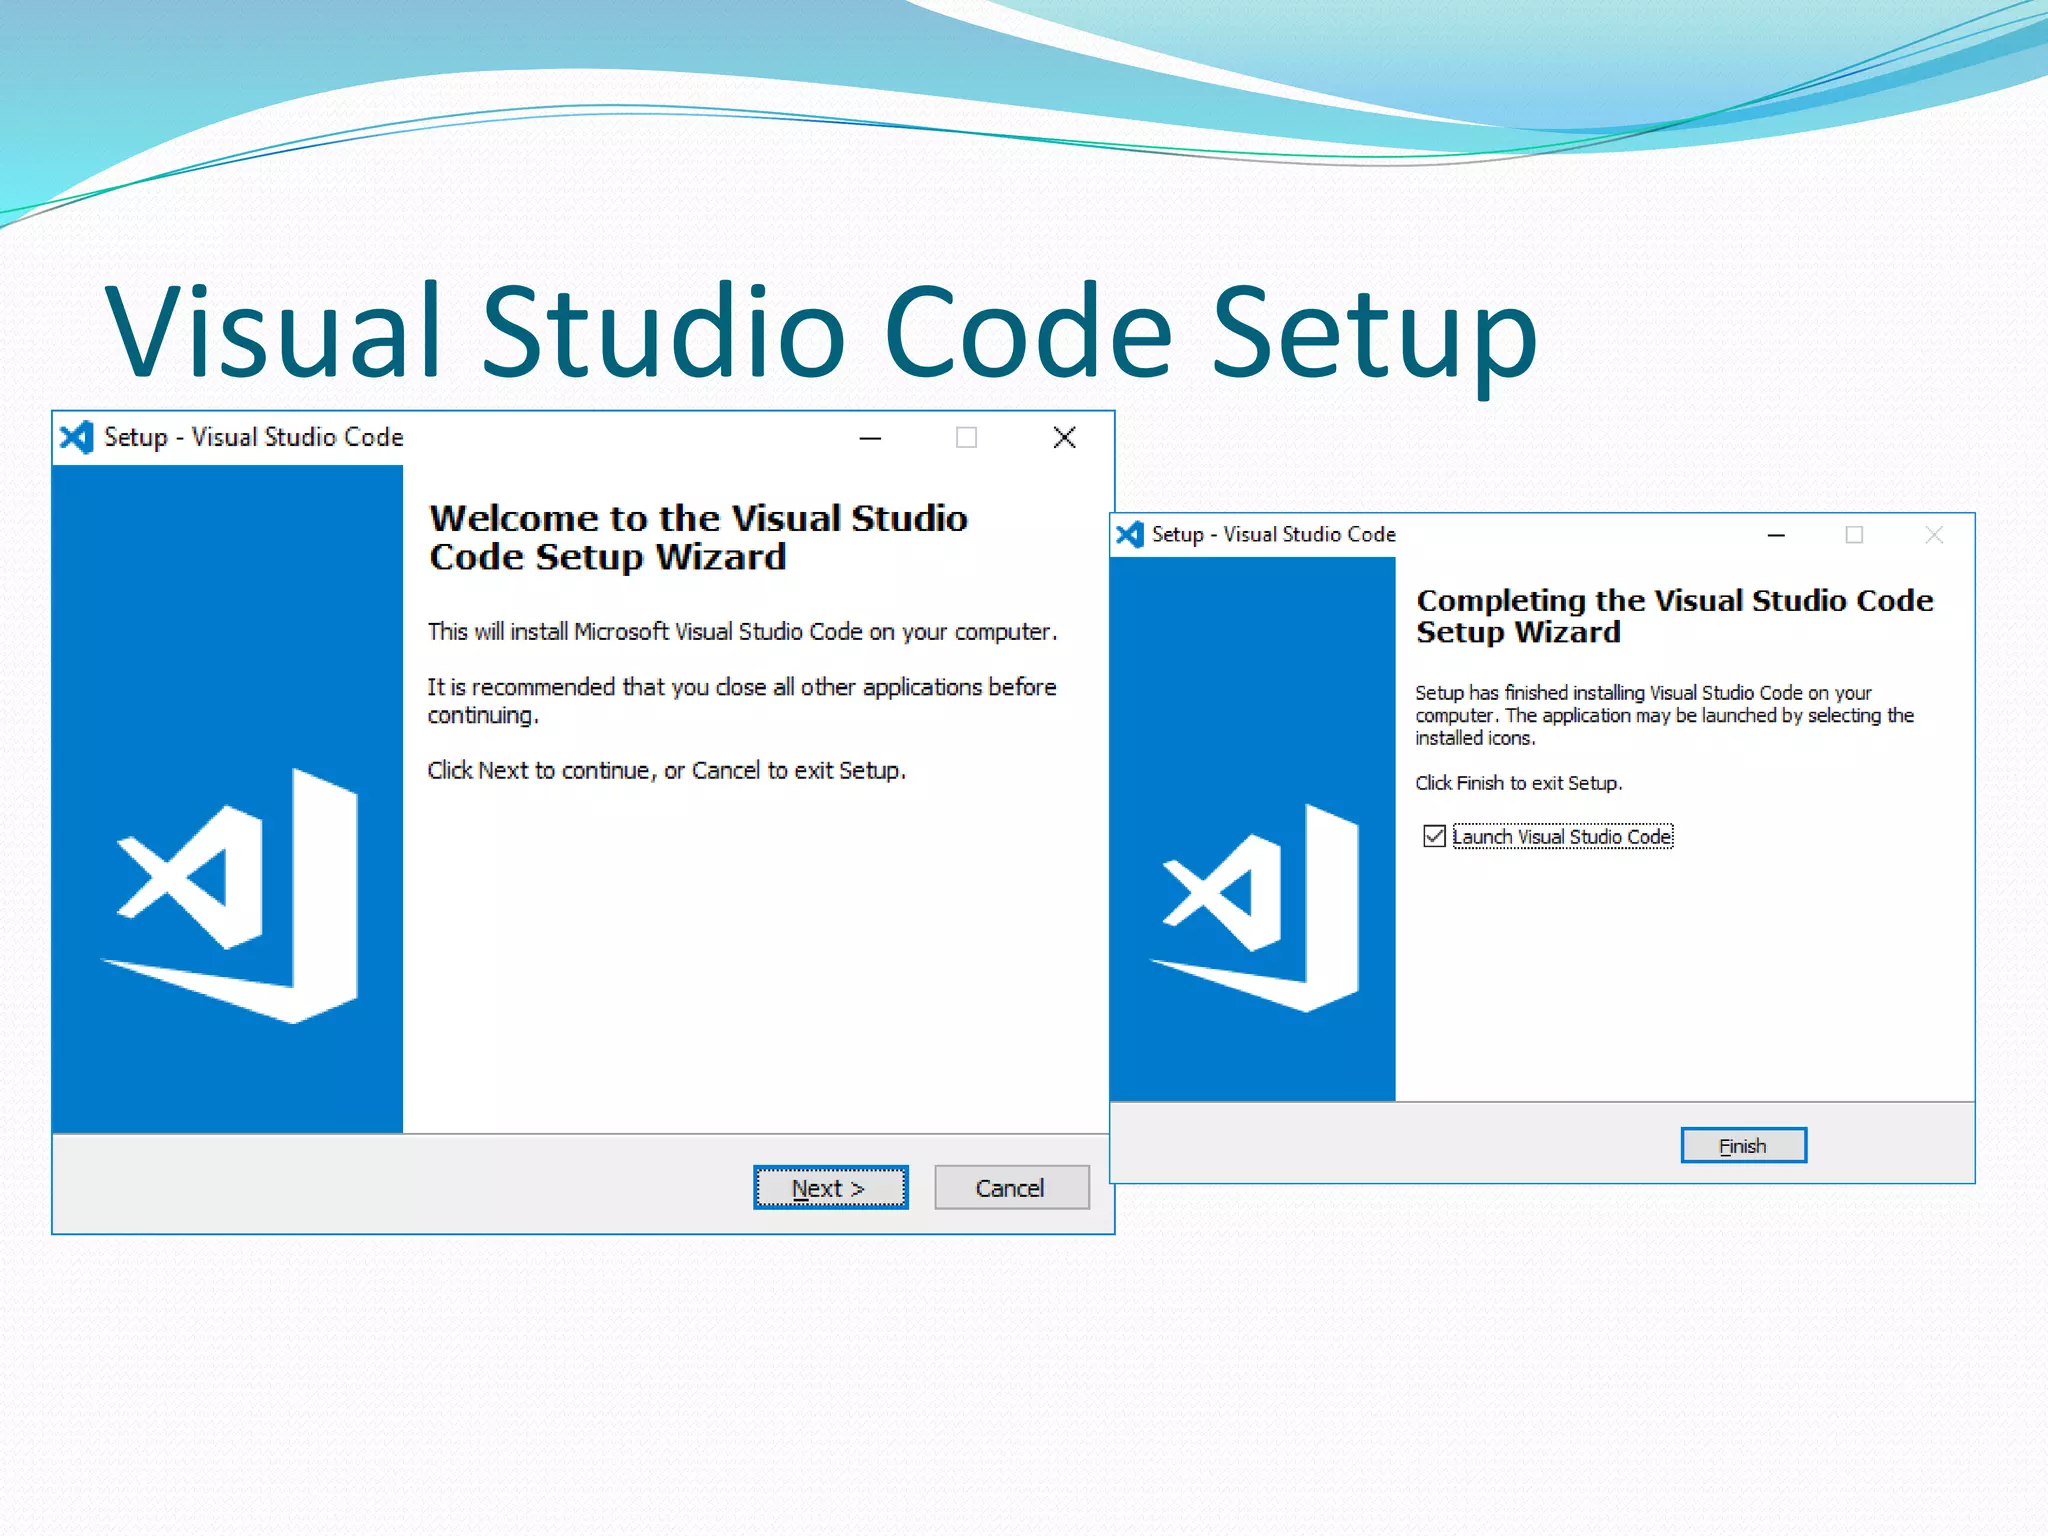
Task: Click disabled maximize button in Completing window
Action: click(1854, 535)
